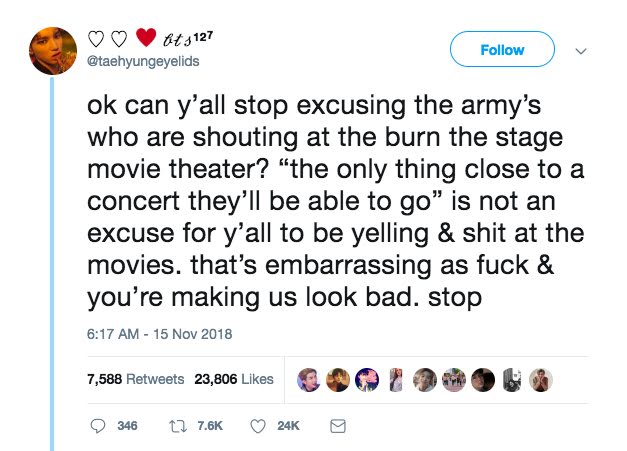Image resolution: width=627 pixels, height=451 pixels.
Task: Click the retweet arrows icon
Action: 178,426
